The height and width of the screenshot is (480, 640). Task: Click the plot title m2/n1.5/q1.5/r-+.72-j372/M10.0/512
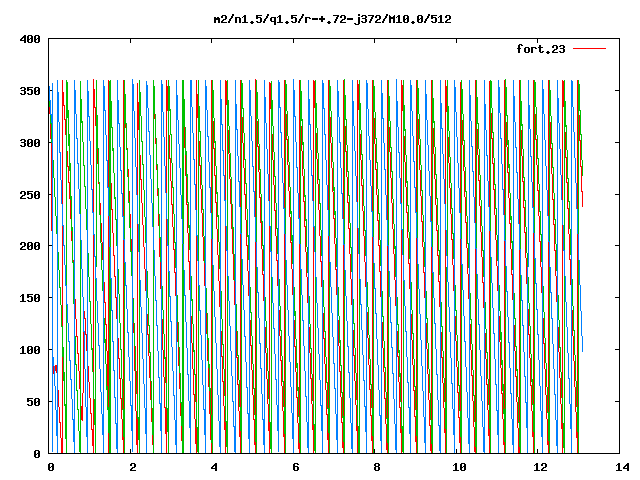click(333, 20)
